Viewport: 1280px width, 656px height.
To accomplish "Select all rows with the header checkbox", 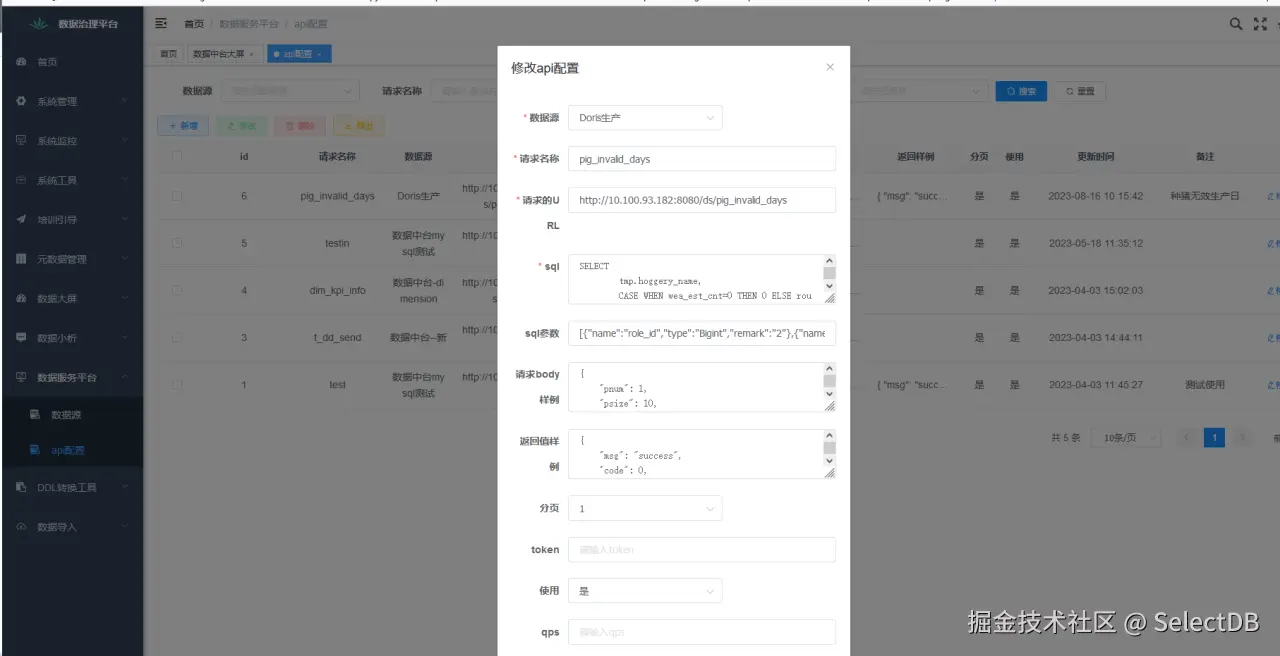I will 177,157.
